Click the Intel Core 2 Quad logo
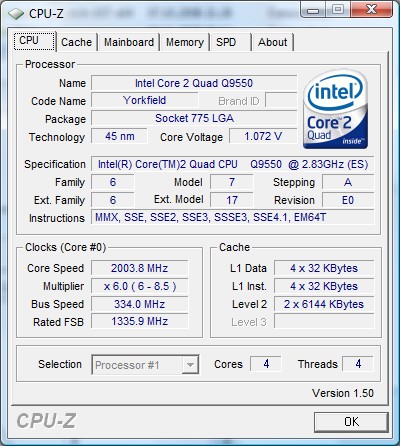This screenshot has height=446, width=400. point(335,109)
